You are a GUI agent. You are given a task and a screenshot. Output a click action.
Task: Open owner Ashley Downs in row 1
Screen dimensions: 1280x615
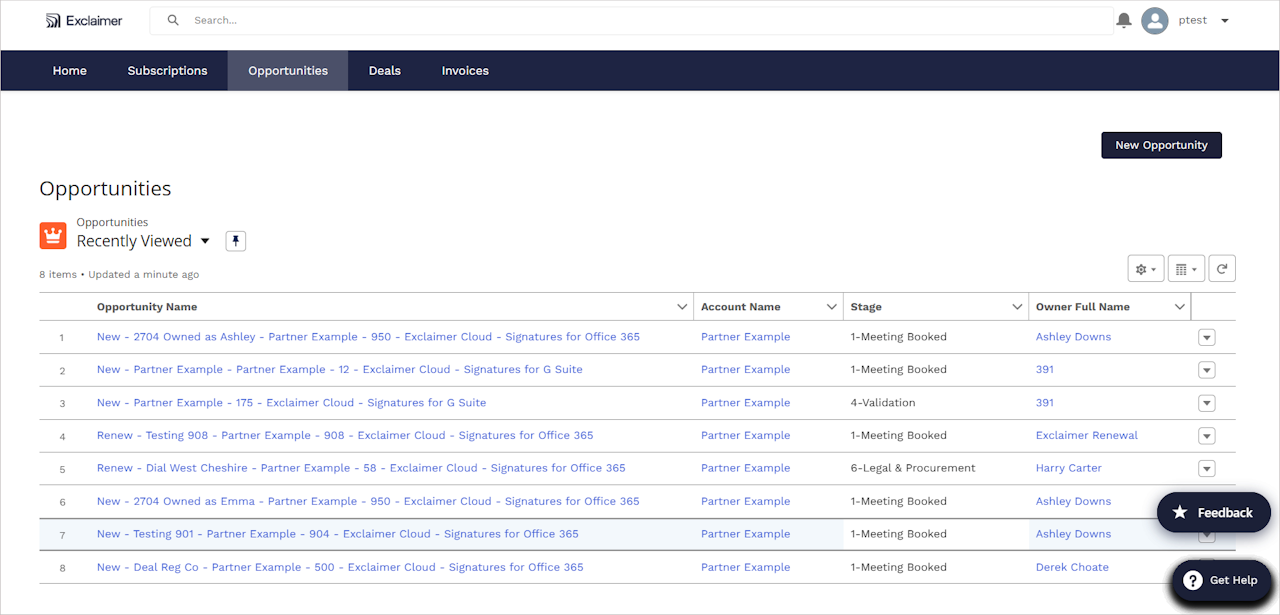[x=1073, y=337]
